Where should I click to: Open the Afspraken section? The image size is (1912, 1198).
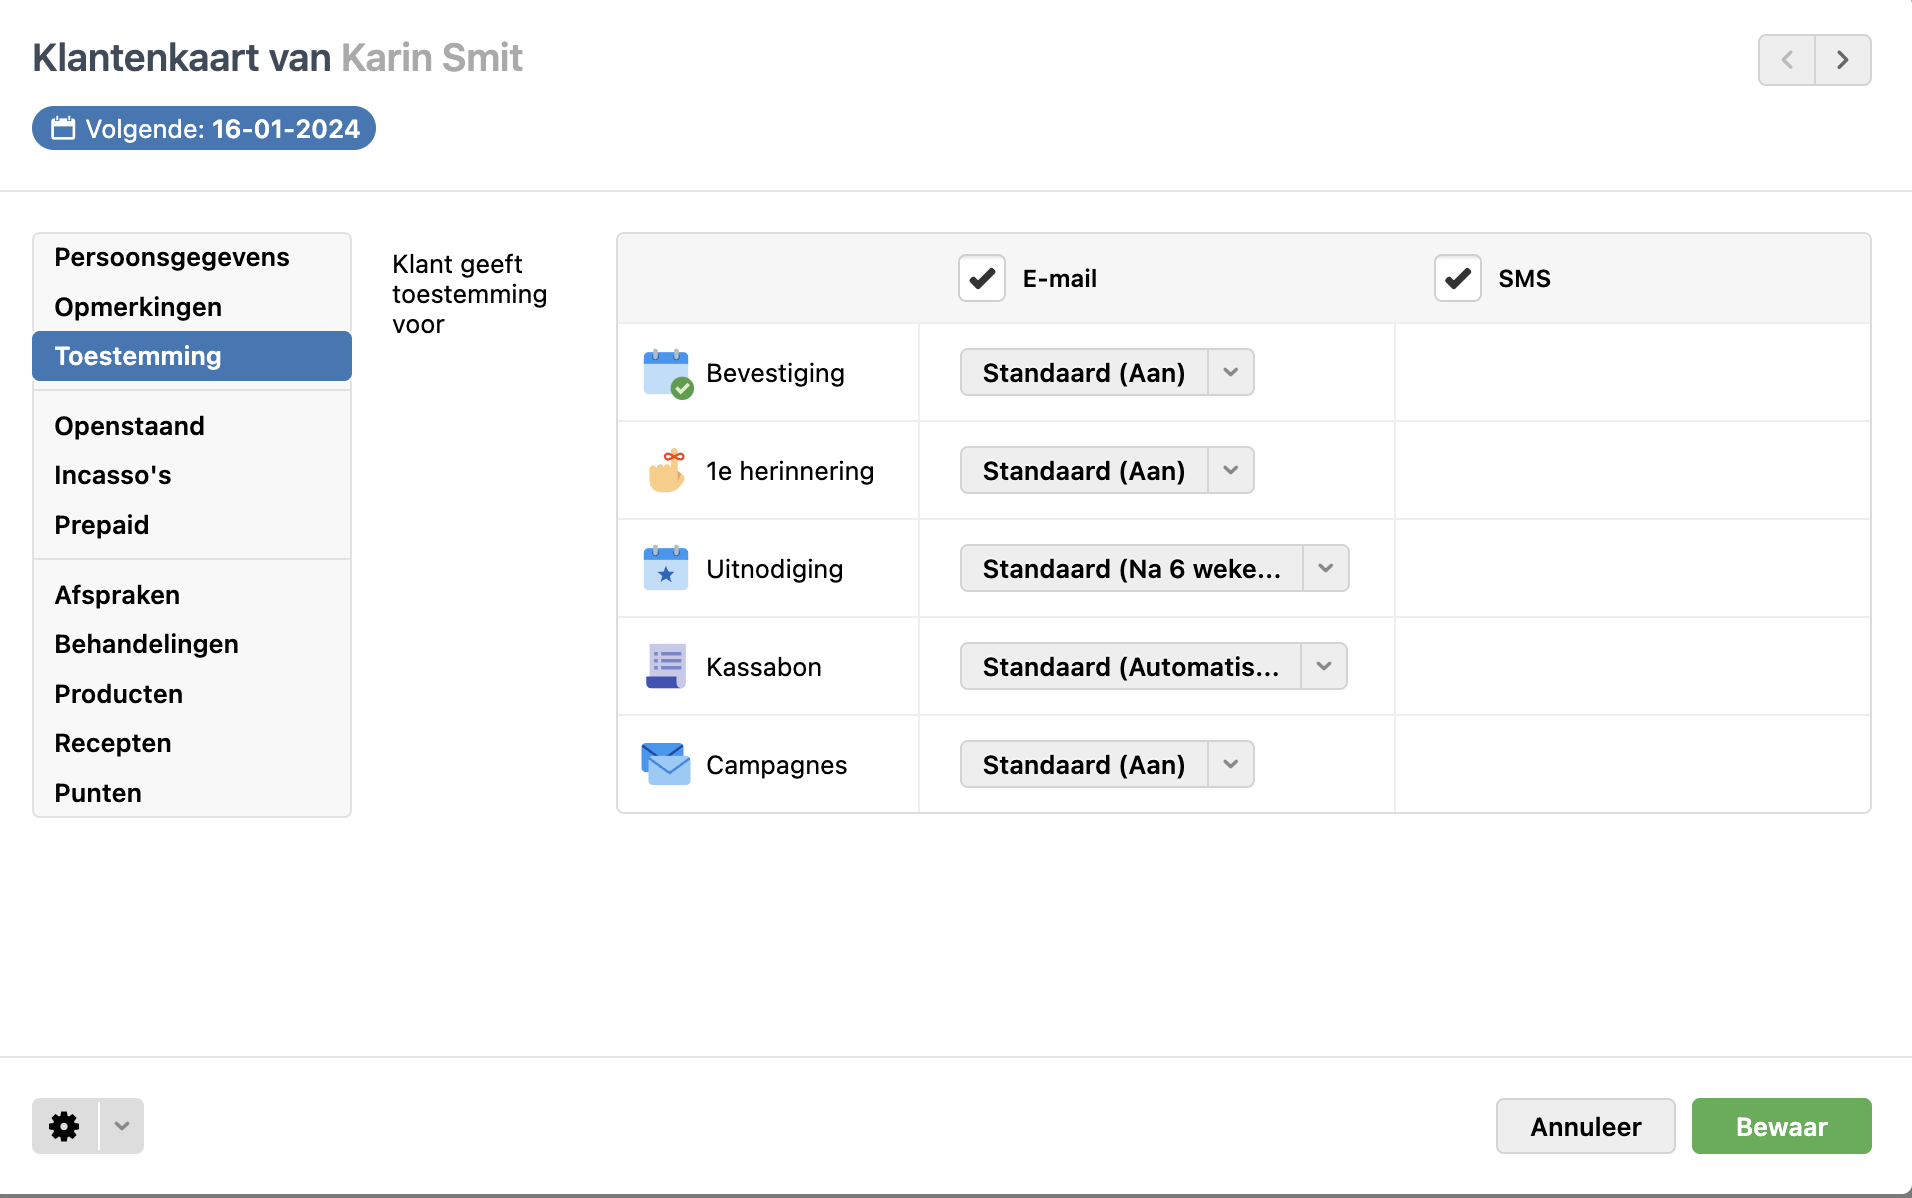(117, 595)
